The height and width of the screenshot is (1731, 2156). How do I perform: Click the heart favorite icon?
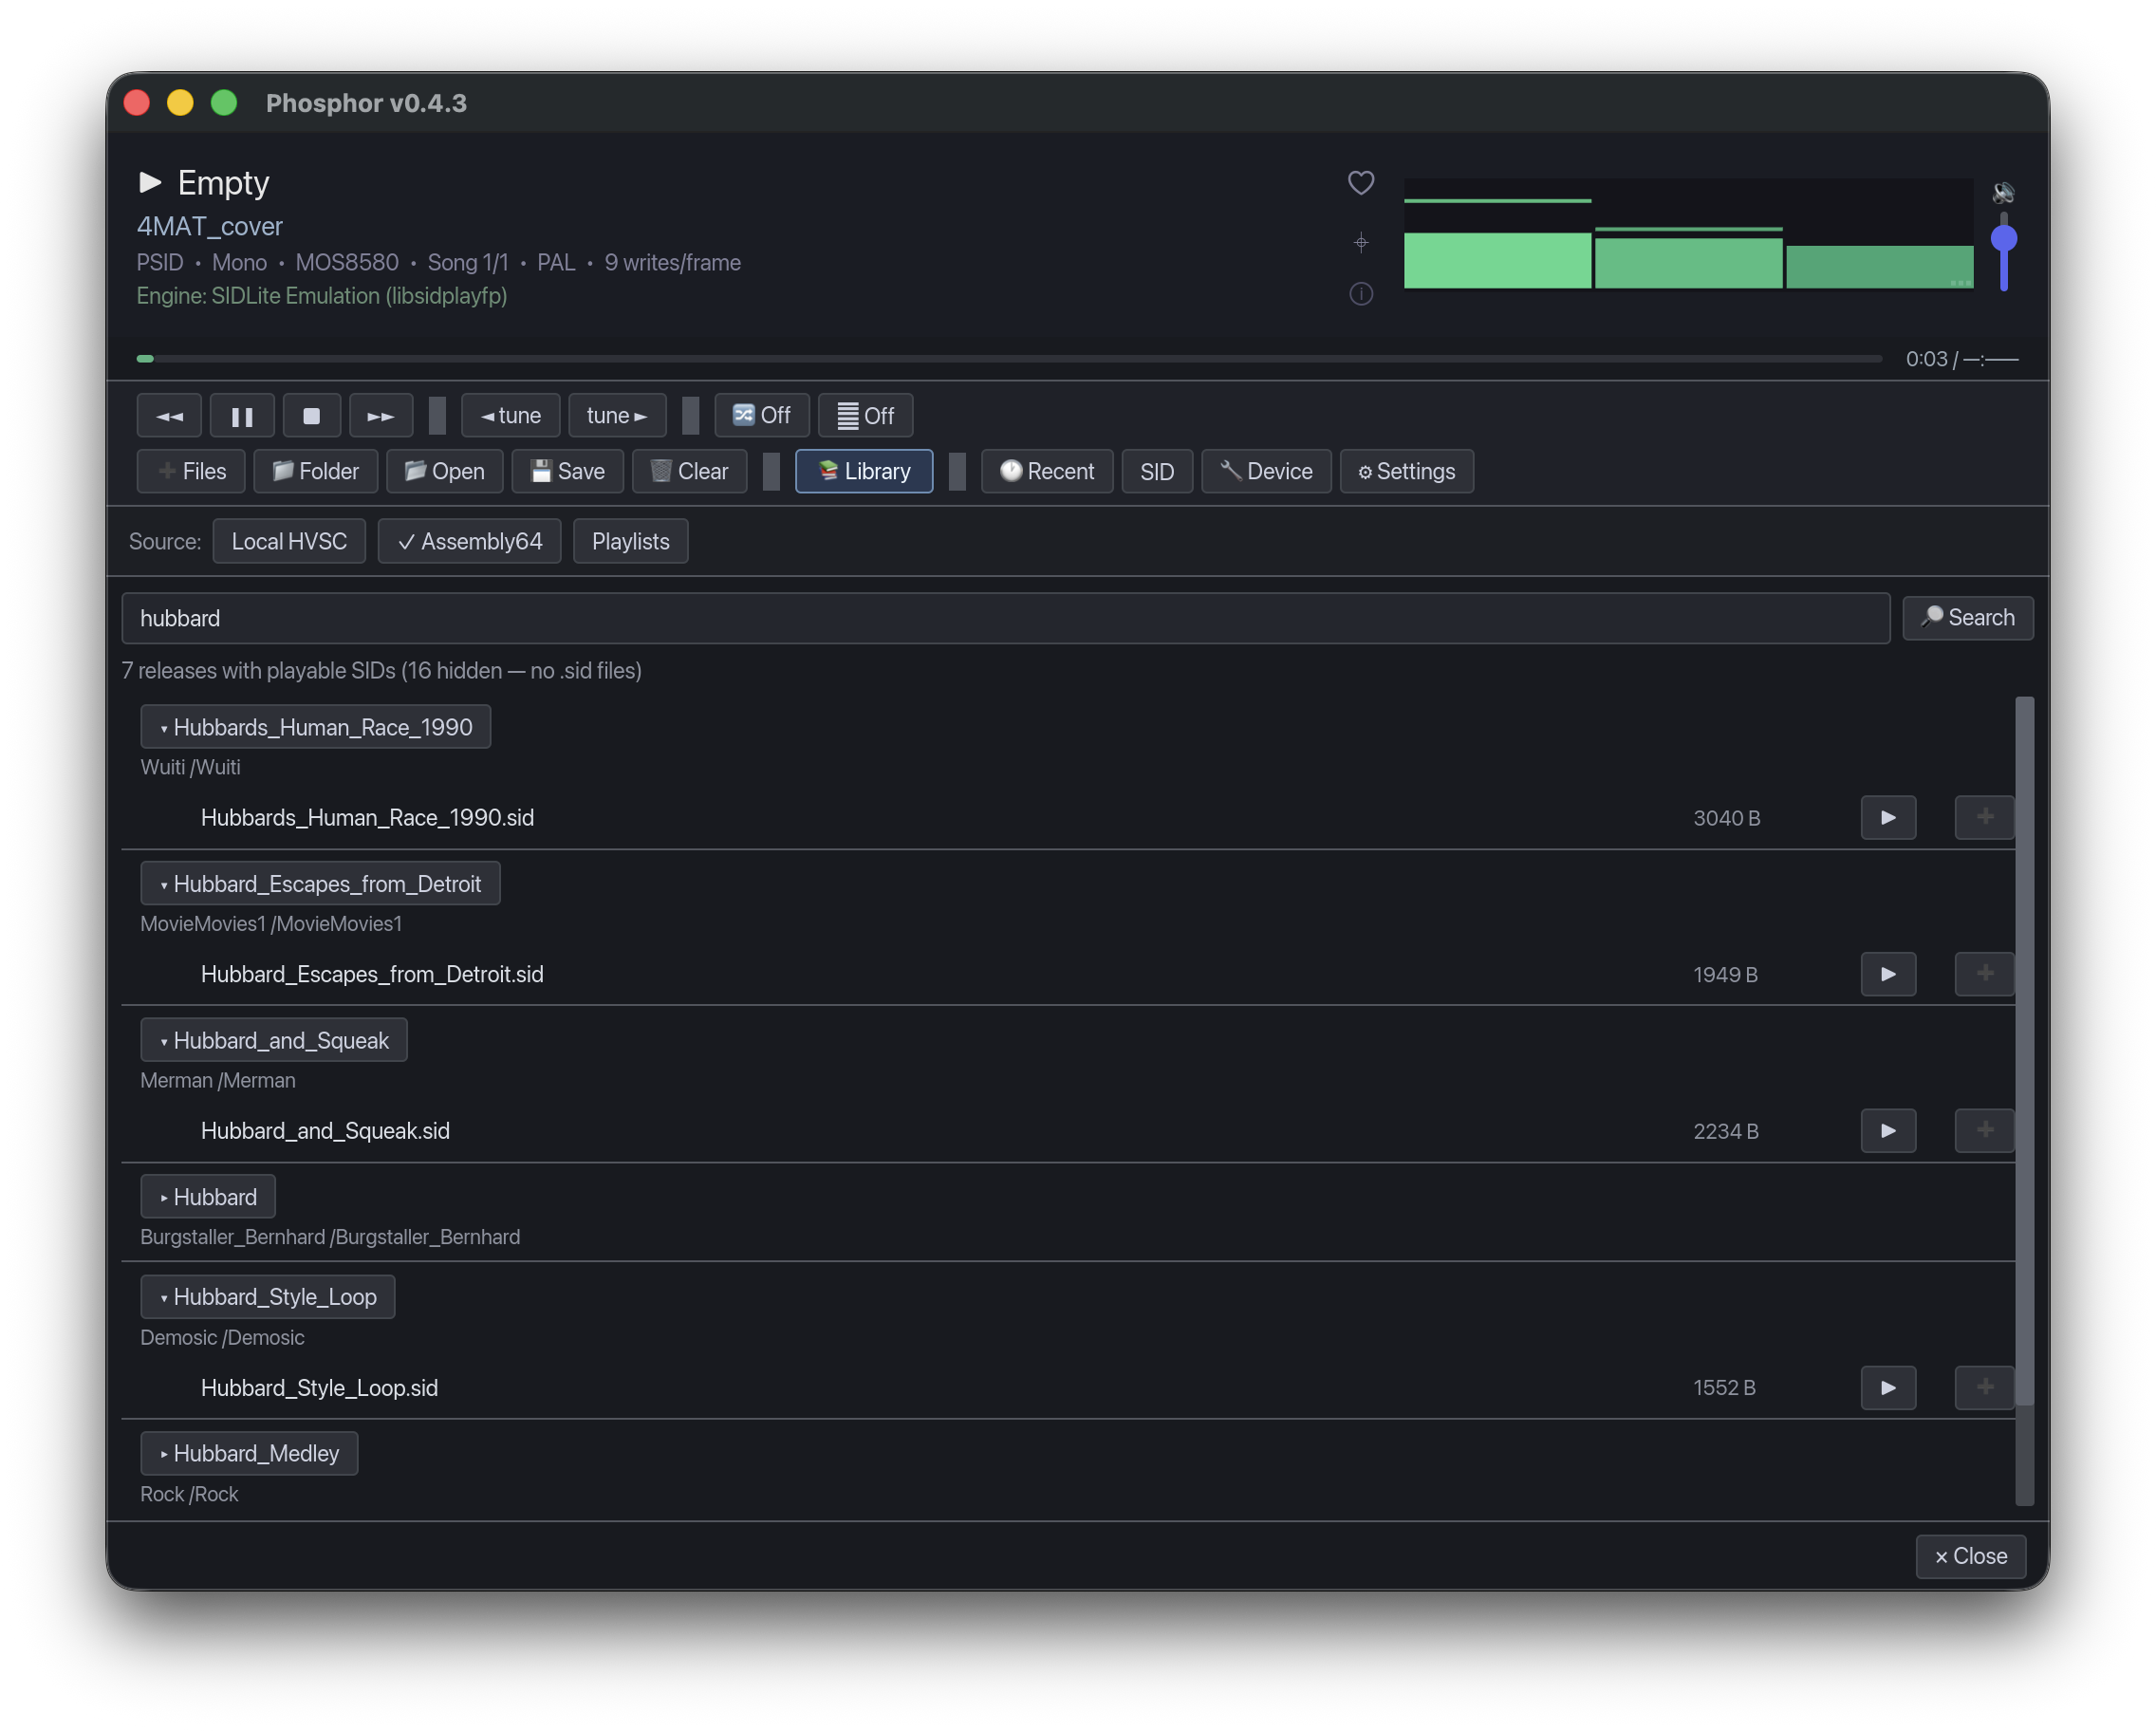coord(1360,183)
